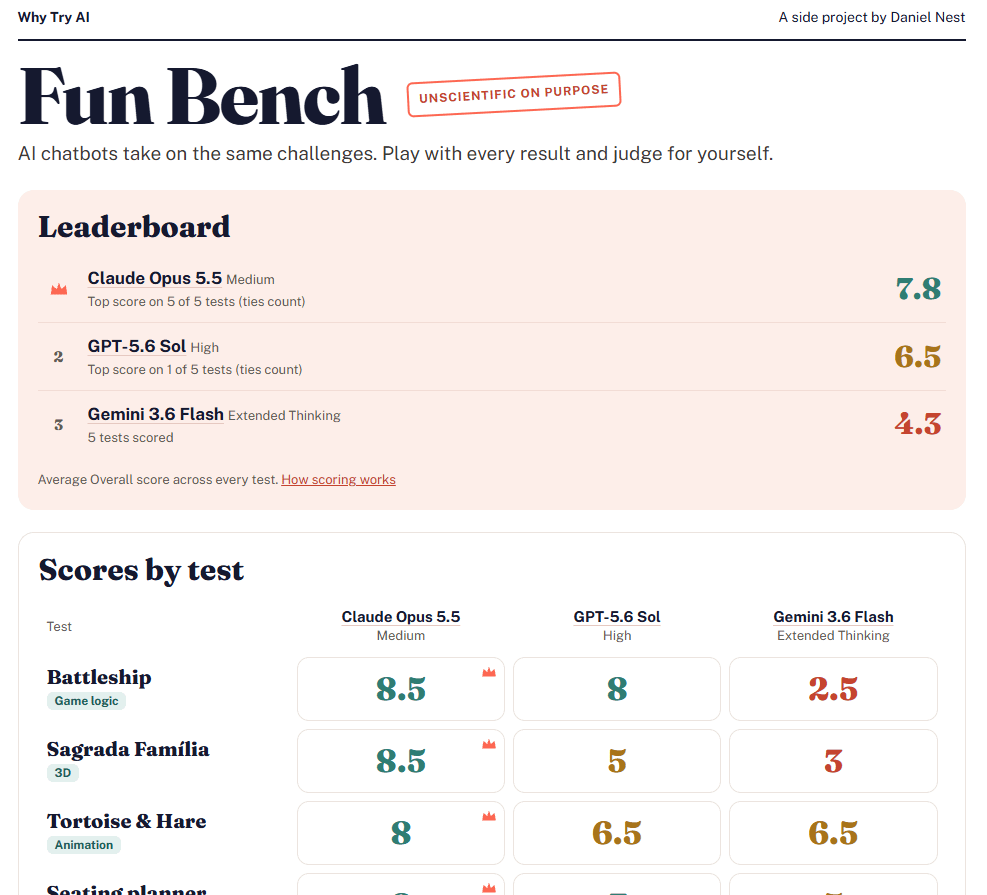Click the 7.8 leaderboard score for Claude Opus
The image size is (987, 895).
coord(918,289)
